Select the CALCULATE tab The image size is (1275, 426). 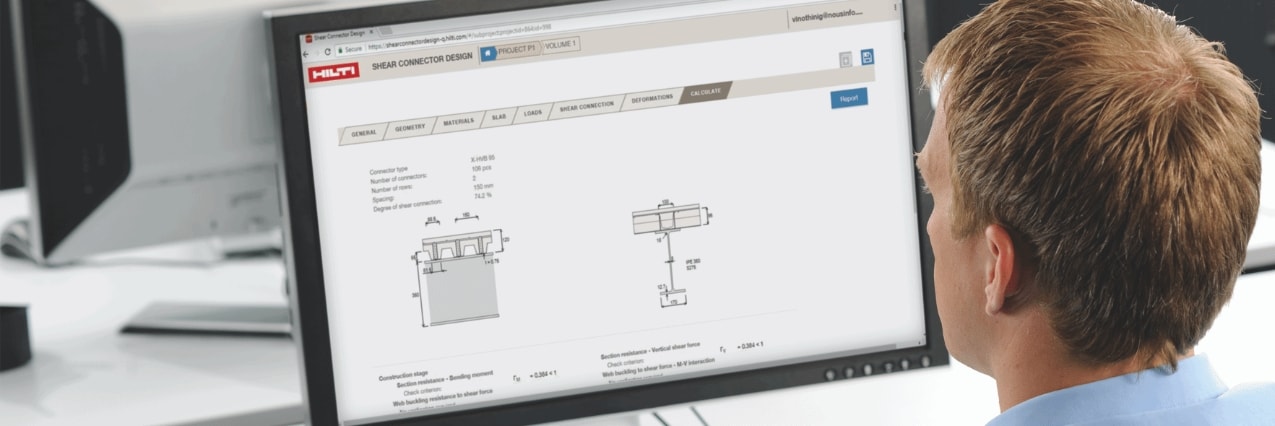[x=706, y=92]
